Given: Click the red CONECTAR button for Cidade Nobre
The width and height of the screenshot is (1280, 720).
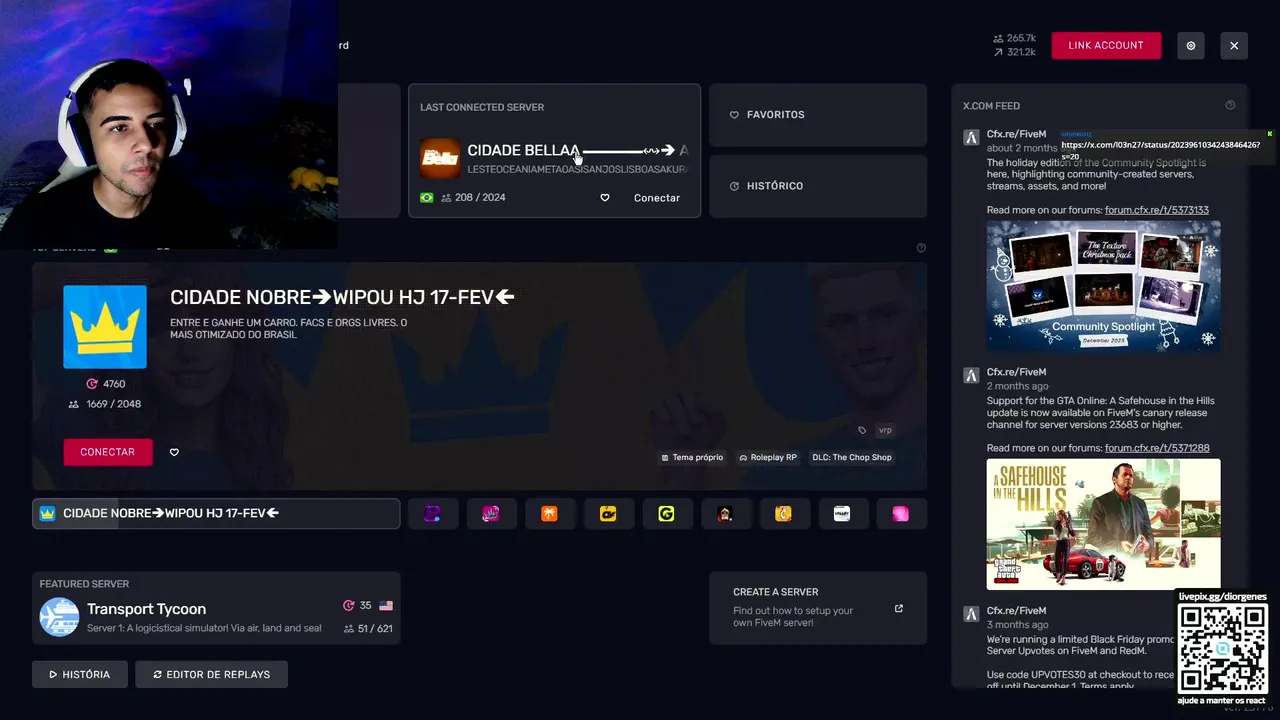Looking at the screenshot, I should click(108, 452).
